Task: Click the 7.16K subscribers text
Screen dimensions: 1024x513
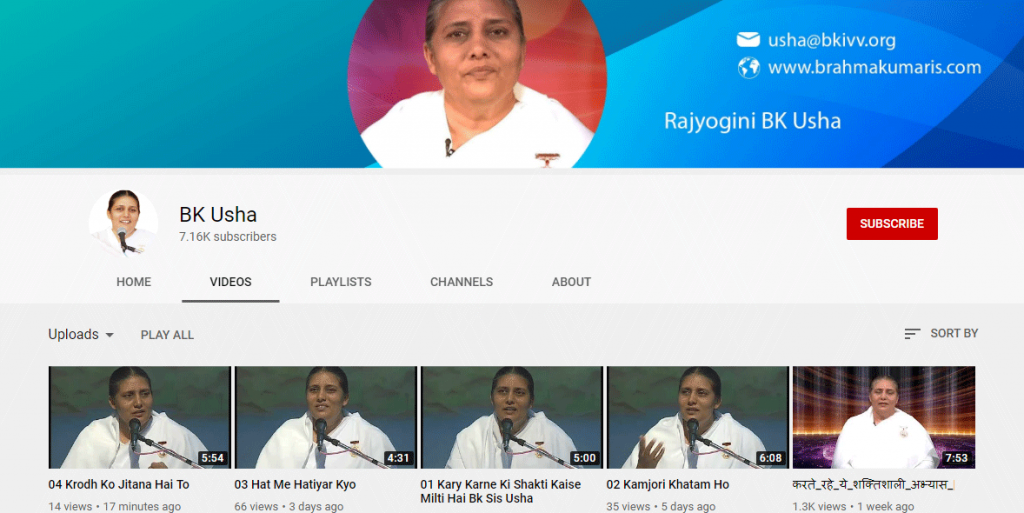Action: pyautogui.click(x=228, y=237)
